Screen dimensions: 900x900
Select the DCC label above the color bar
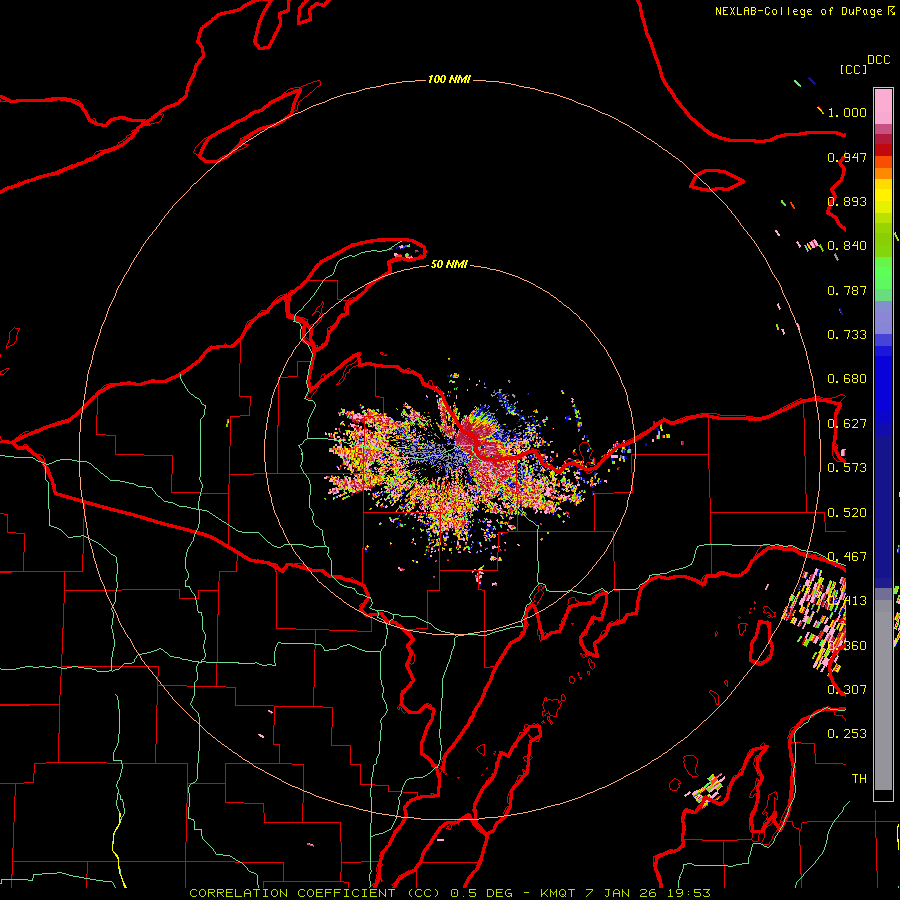point(878,60)
